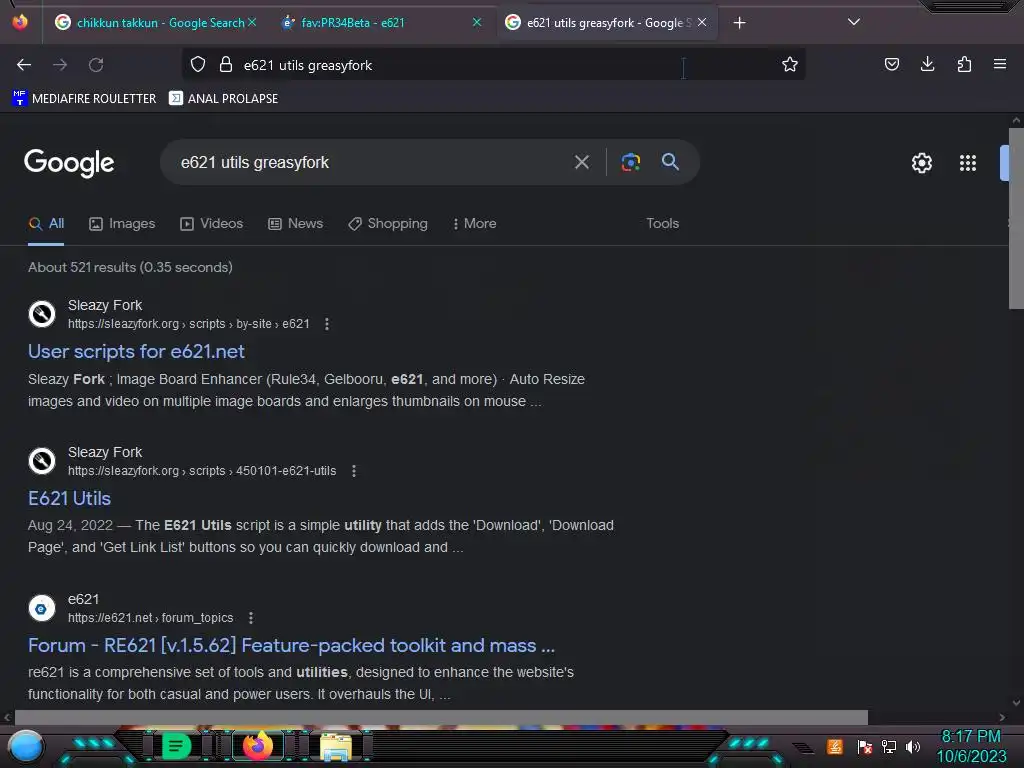Switch to the chikkun takkun Google Search tab
This screenshot has height=768, width=1024.
pyautogui.click(x=150, y=23)
